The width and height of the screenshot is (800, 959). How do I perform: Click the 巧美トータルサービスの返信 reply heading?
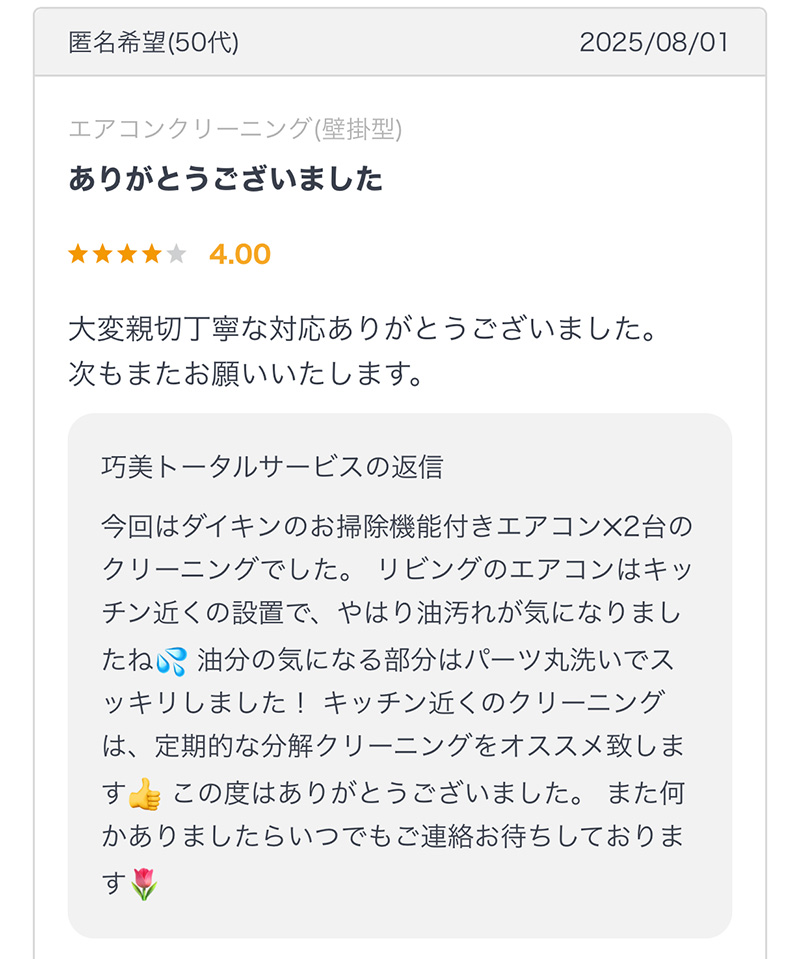(x=272, y=467)
